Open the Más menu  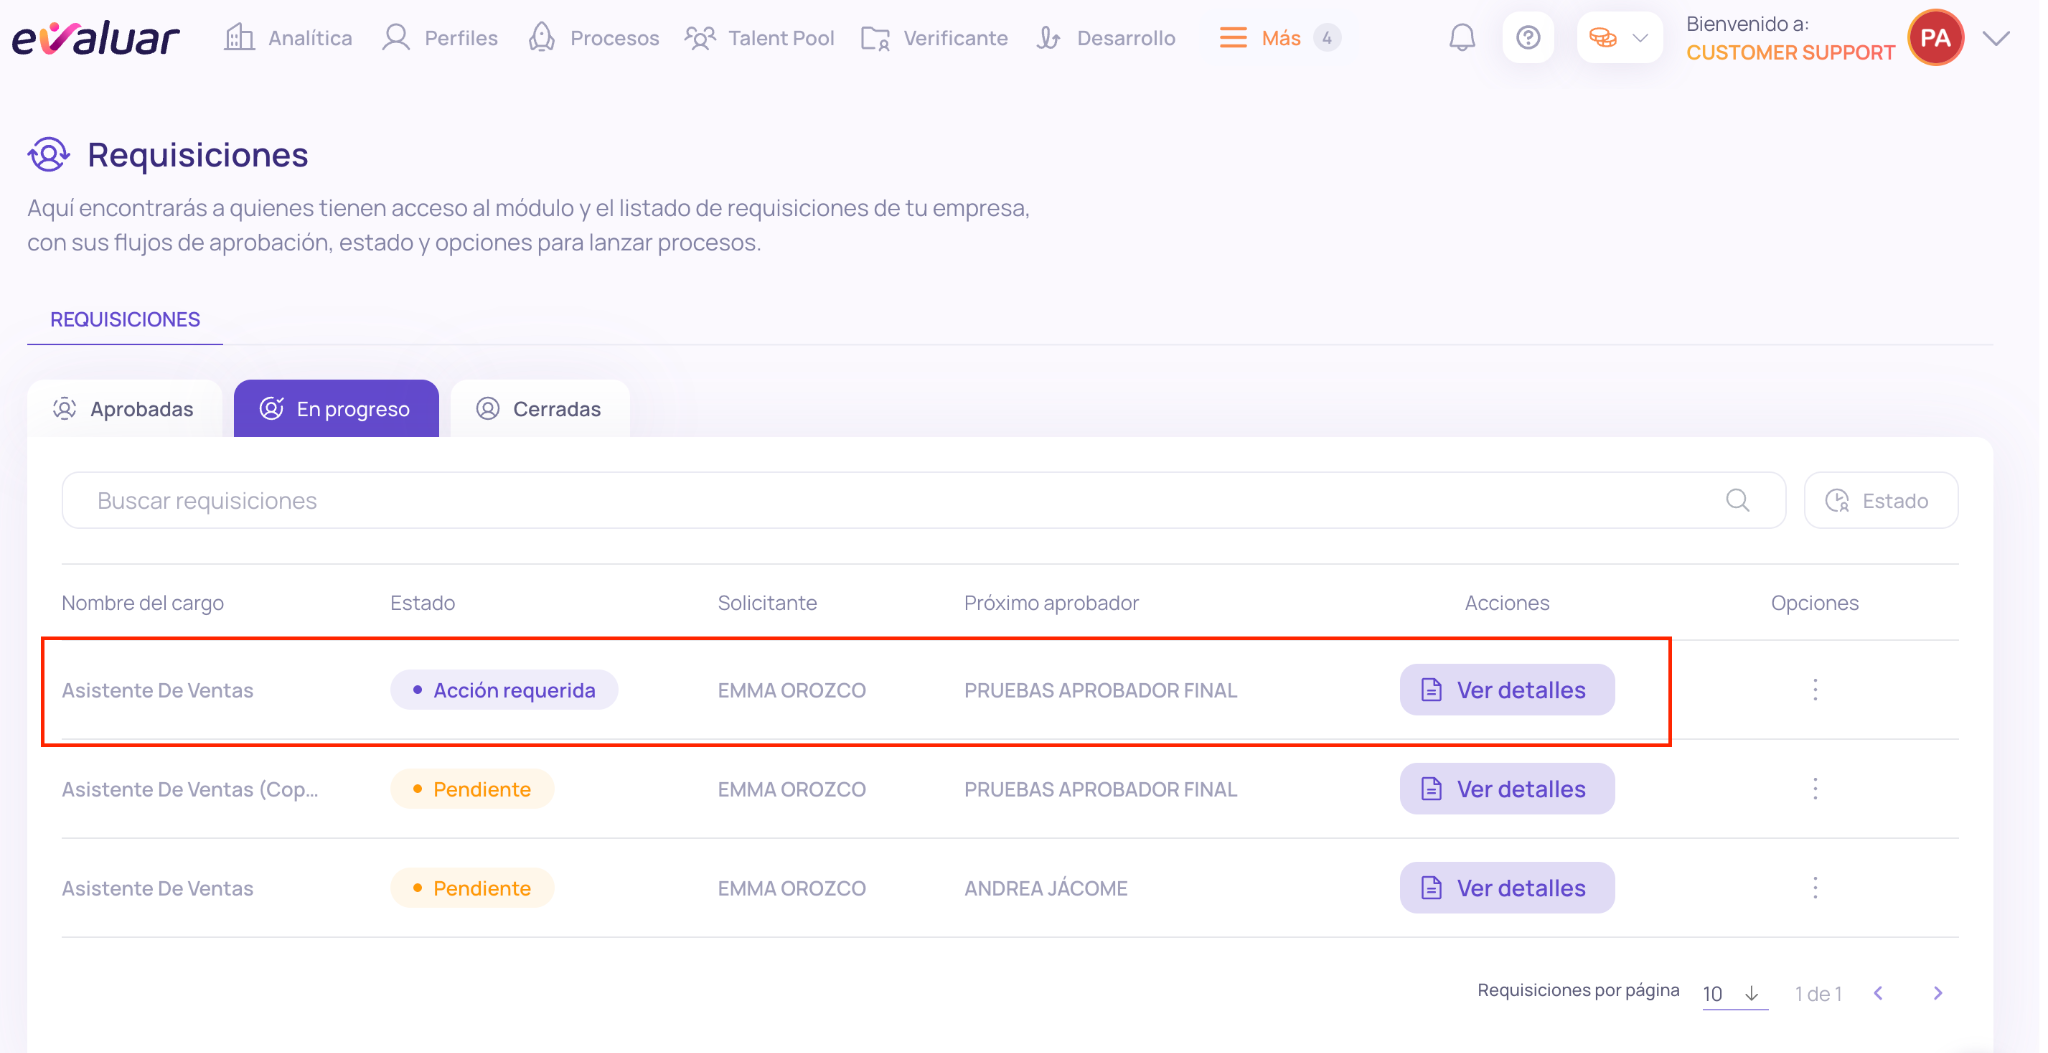1279,38
